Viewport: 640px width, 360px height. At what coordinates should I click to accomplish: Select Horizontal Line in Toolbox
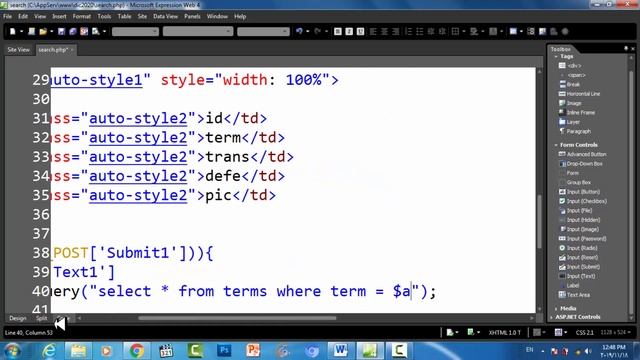[x=579, y=94]
